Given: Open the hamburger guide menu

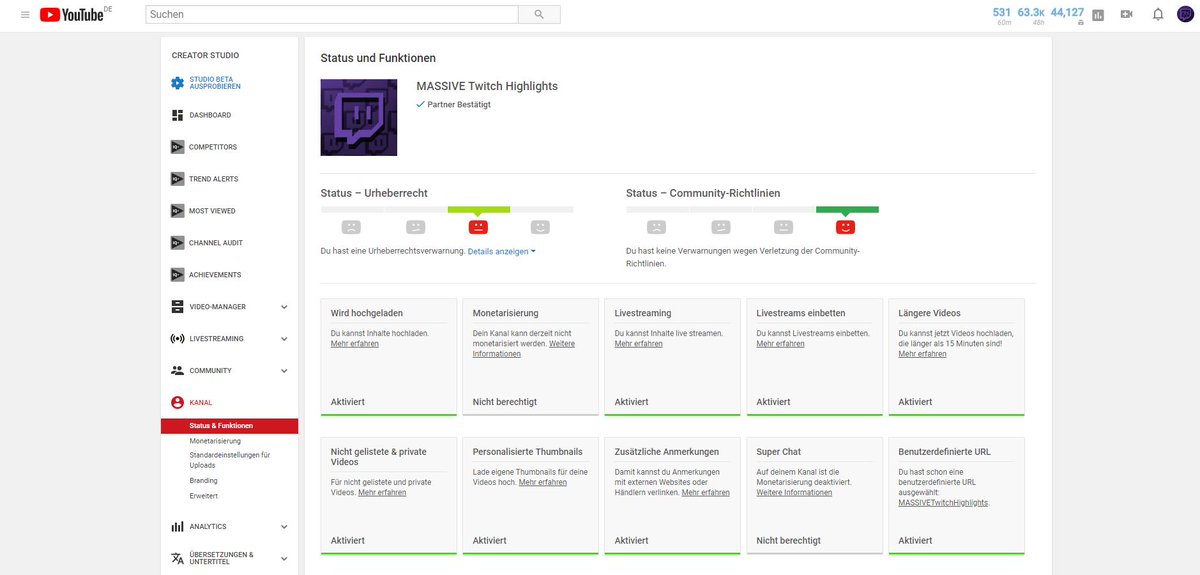Looking at the screenshot, I should pyautogui.click(x=25, y=15).
